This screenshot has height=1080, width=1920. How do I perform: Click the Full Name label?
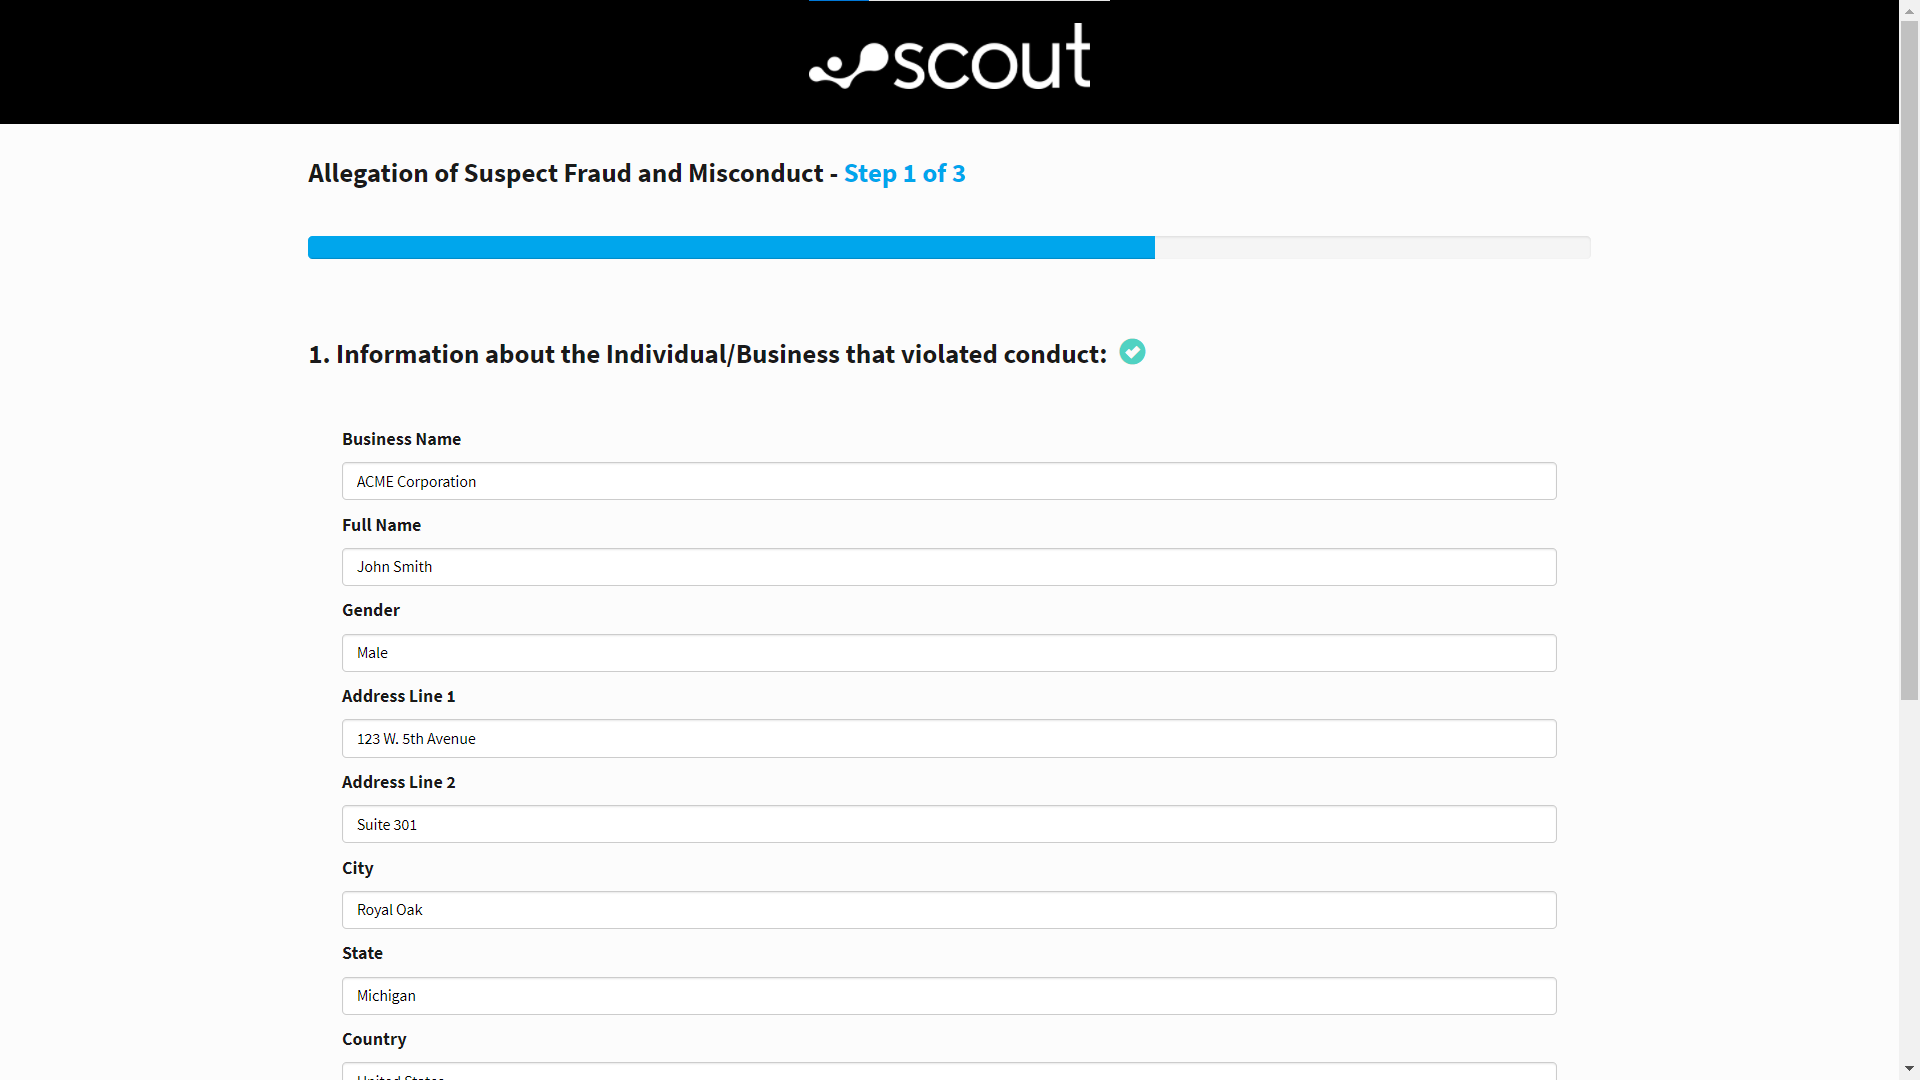[381, 525]
